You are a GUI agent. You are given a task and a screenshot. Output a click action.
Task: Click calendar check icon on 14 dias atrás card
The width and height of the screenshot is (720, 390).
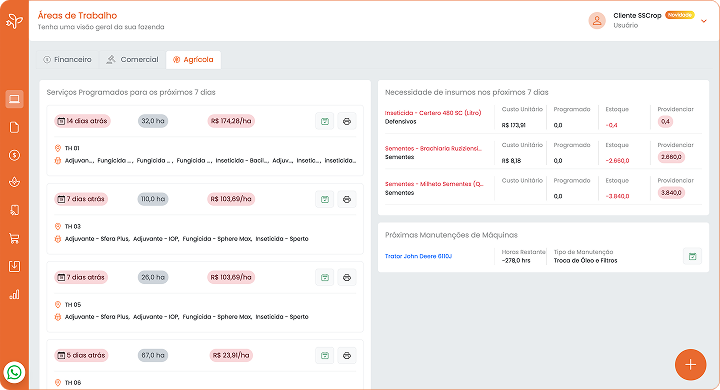click(325, 121)
